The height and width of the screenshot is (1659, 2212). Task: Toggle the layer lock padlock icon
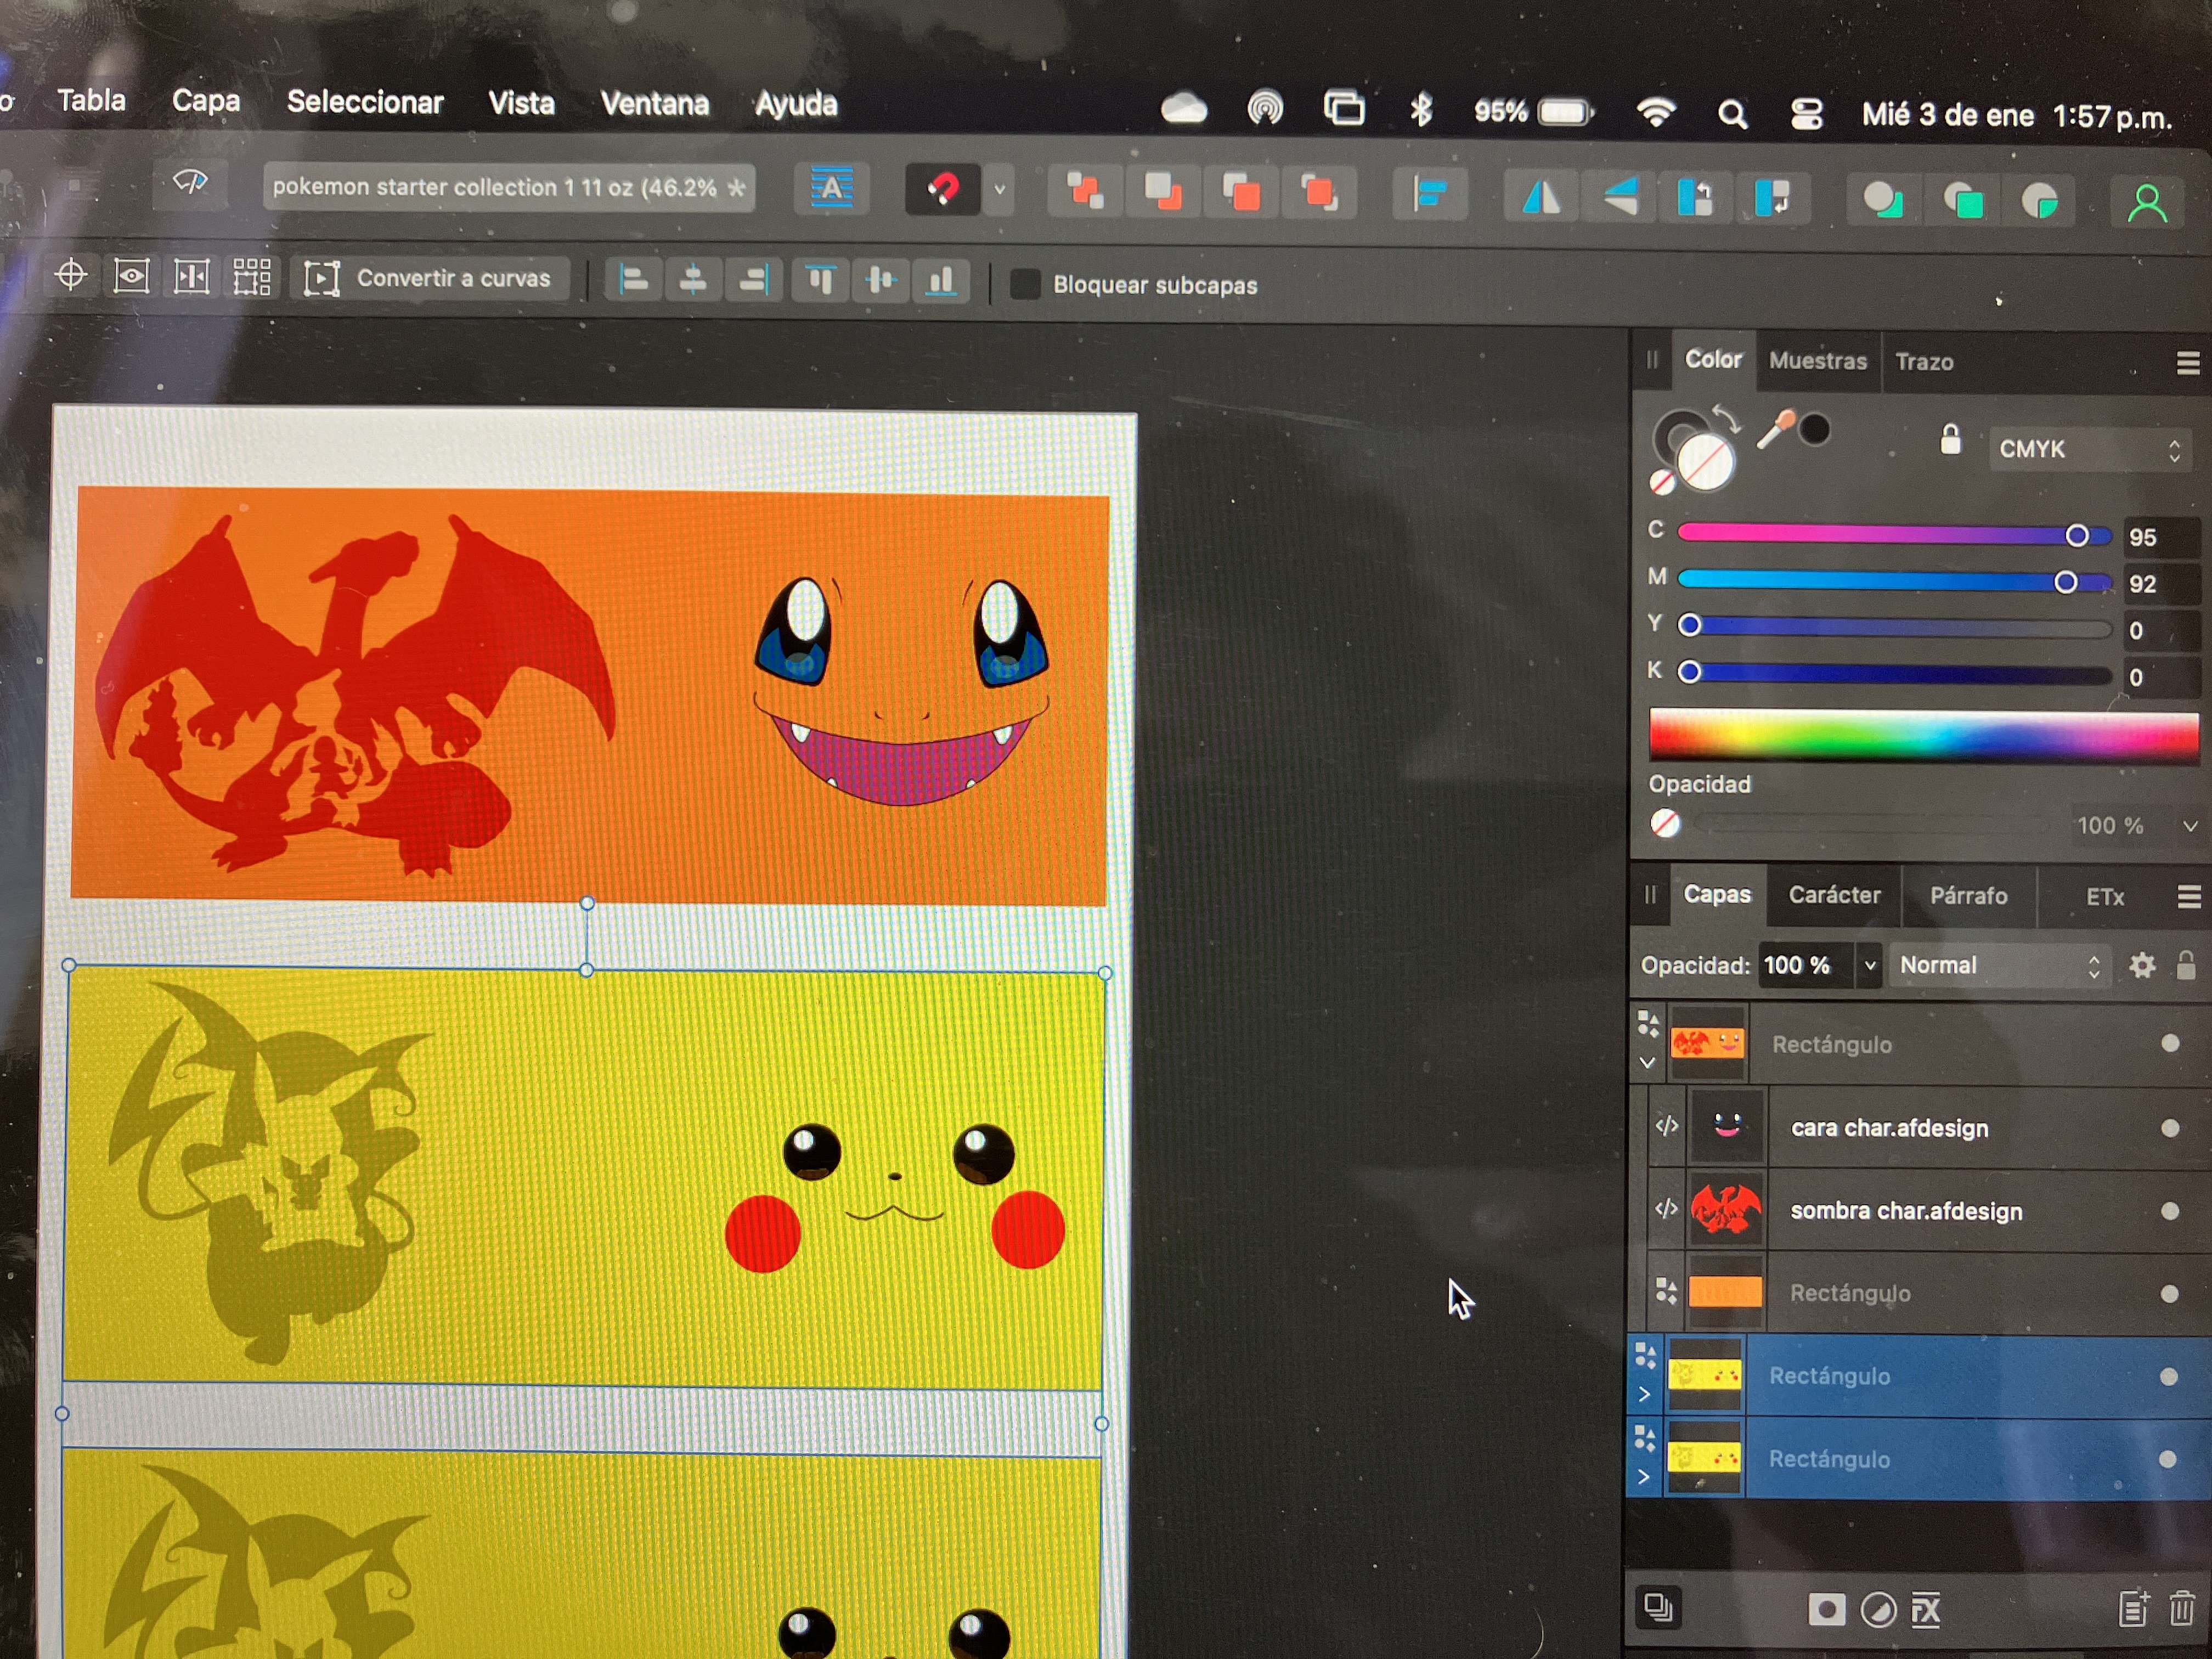tap(2185, 965)
